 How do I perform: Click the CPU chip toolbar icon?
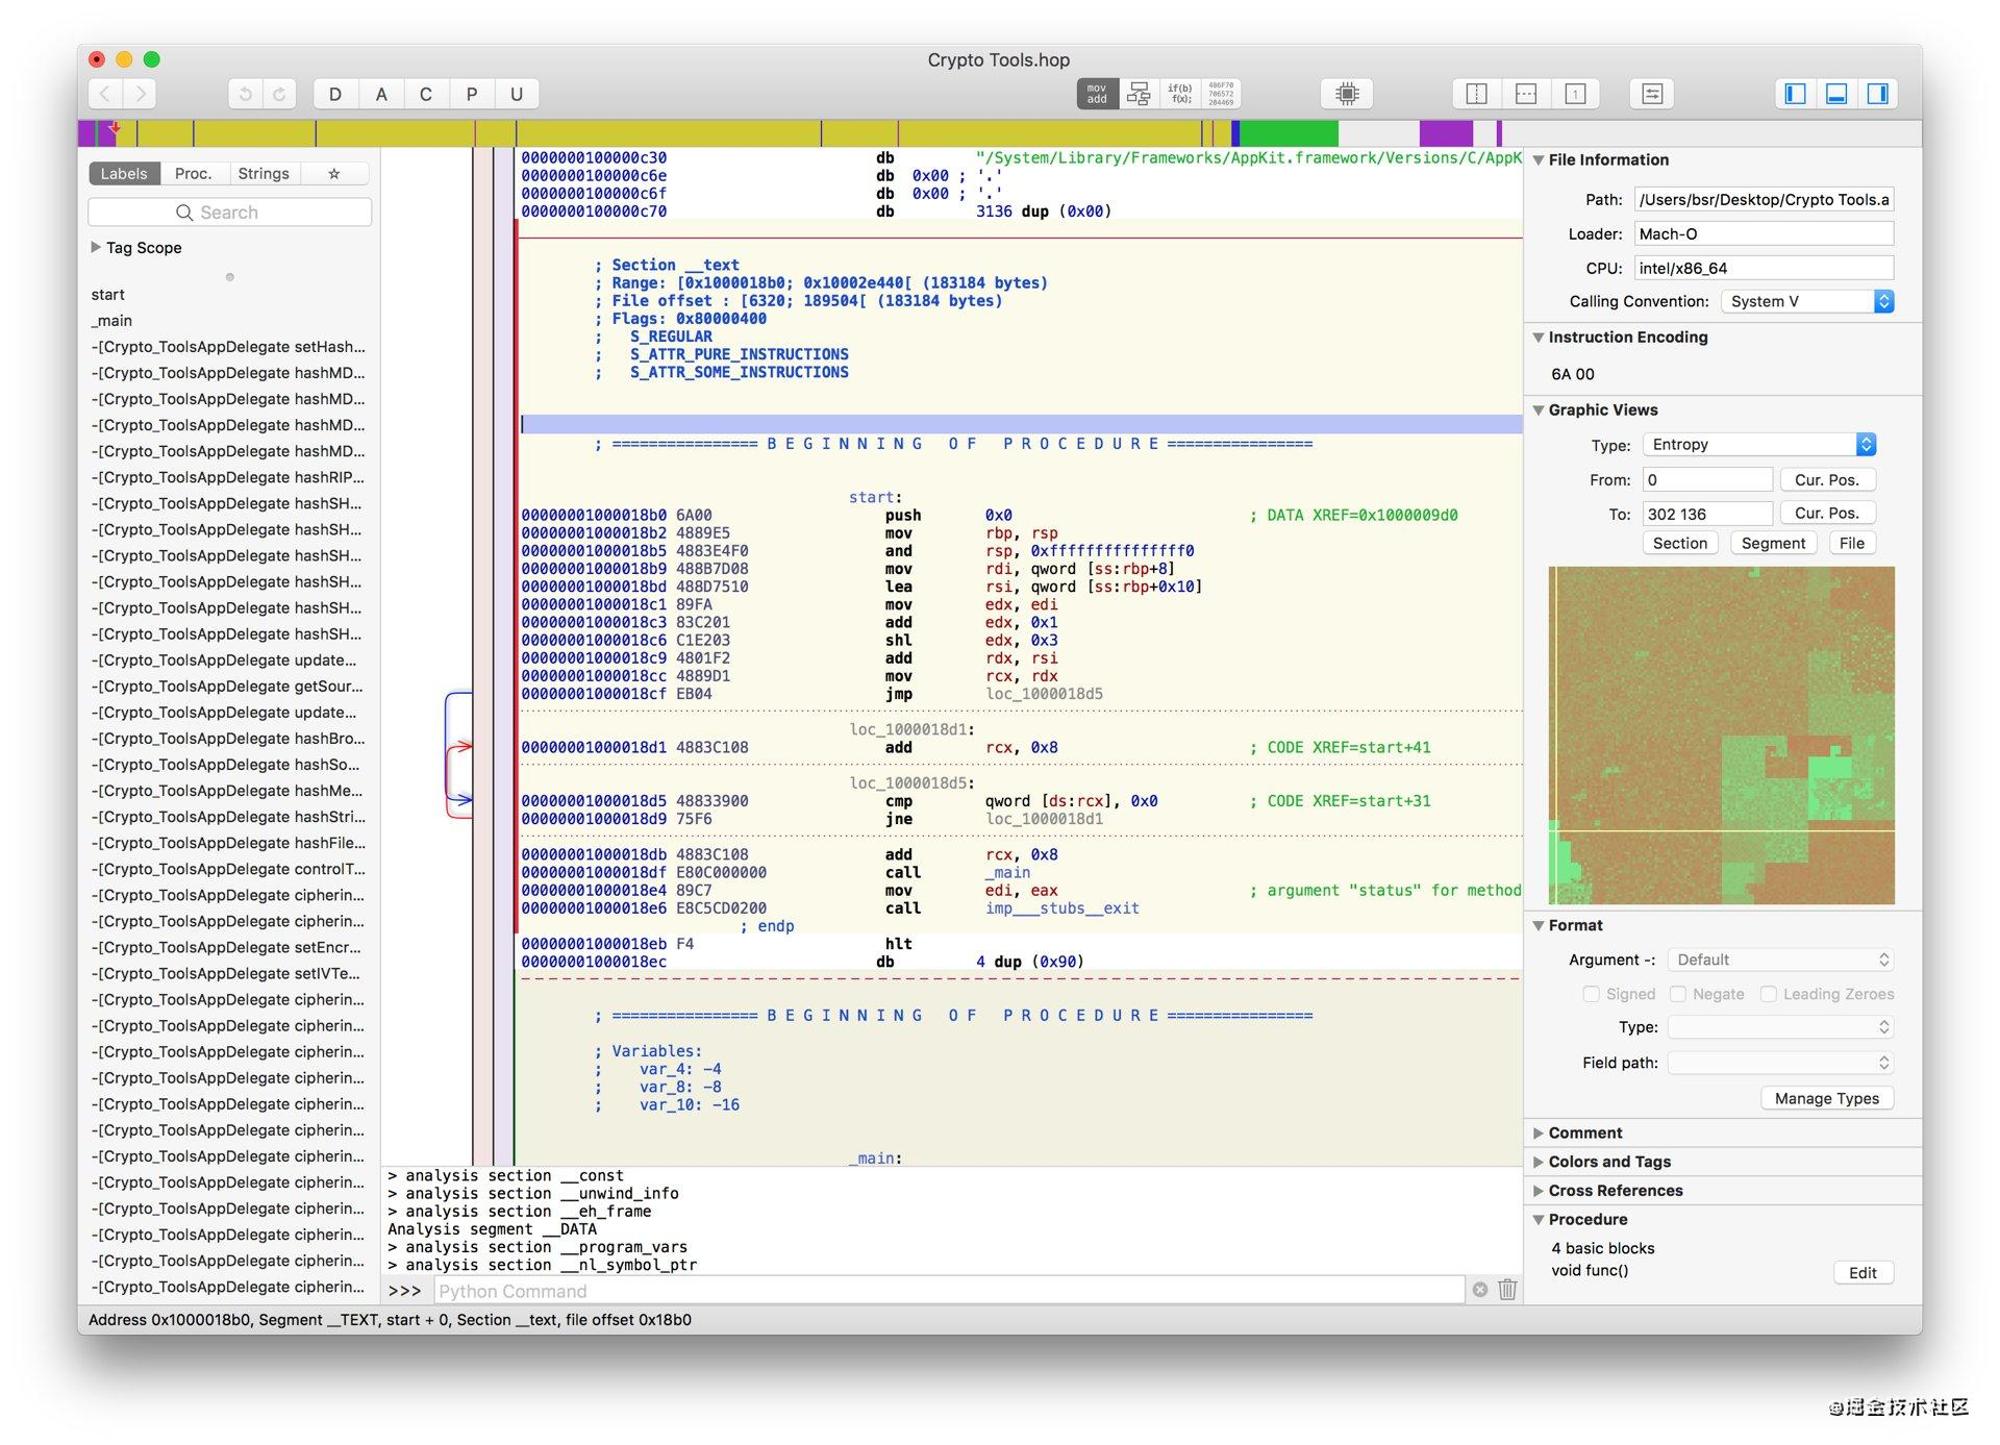[x=1348, y=94]
